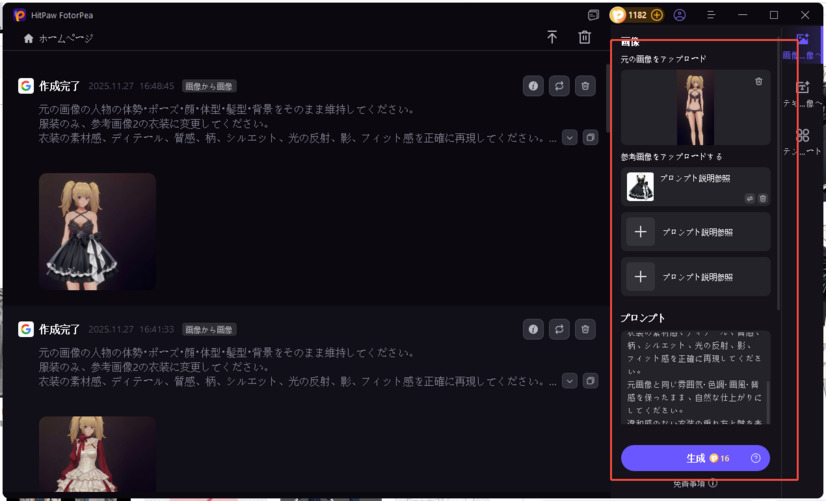Swap the reference image using the replace icon
Screen dimensions: 826x501
tap(750, 199)
